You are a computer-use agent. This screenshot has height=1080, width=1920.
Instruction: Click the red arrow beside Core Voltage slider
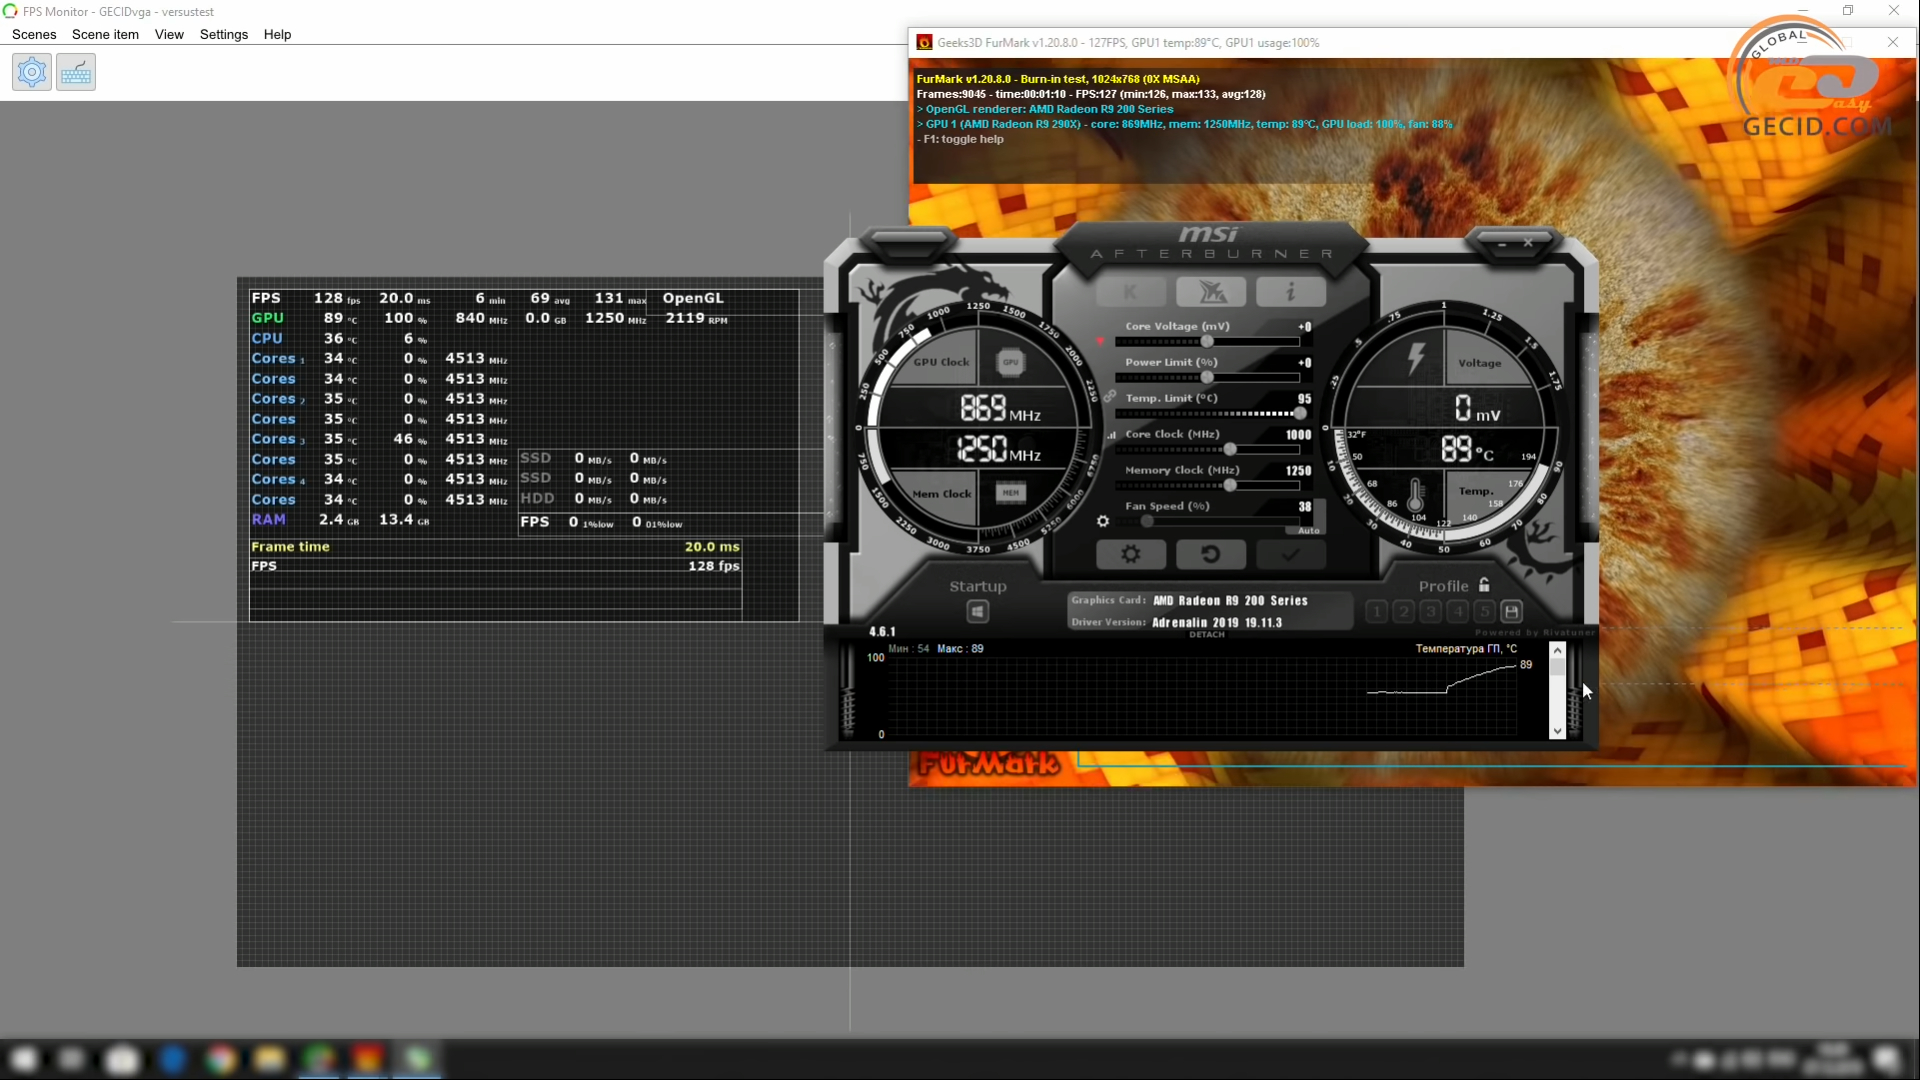(x=1100, y=340)
